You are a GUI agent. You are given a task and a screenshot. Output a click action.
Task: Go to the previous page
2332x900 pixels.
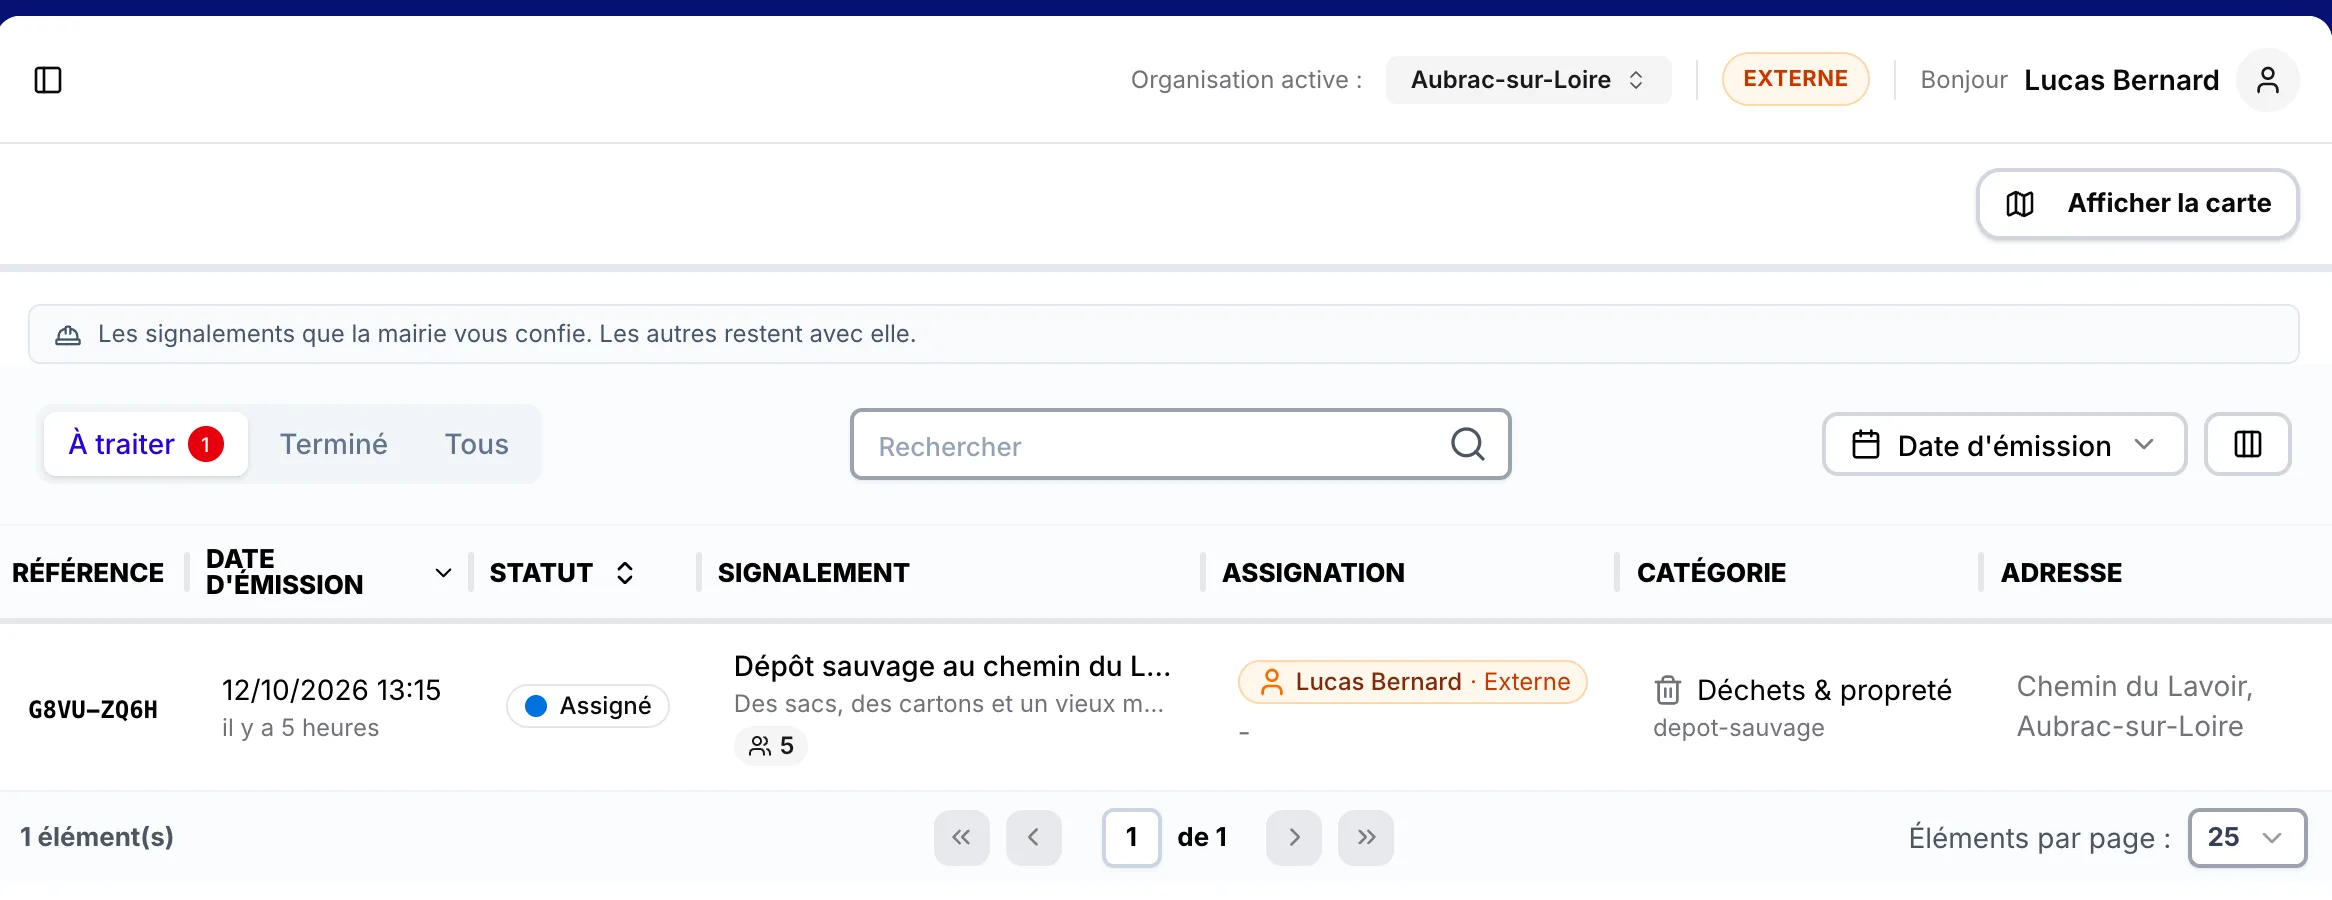[x=1033, y=837]
